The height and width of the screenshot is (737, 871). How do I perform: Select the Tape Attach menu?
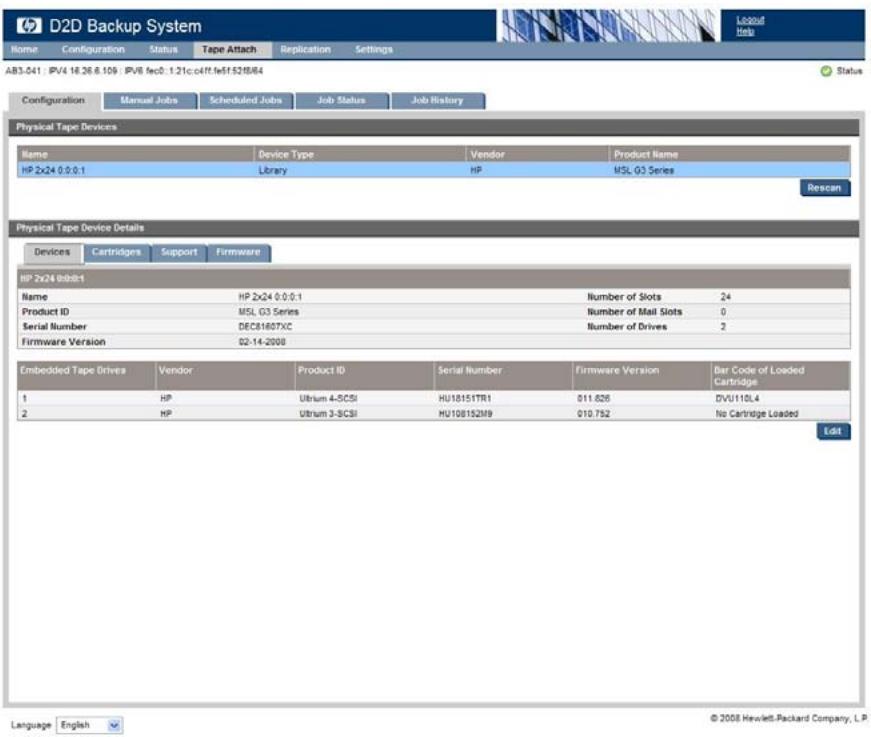point(233,49)
